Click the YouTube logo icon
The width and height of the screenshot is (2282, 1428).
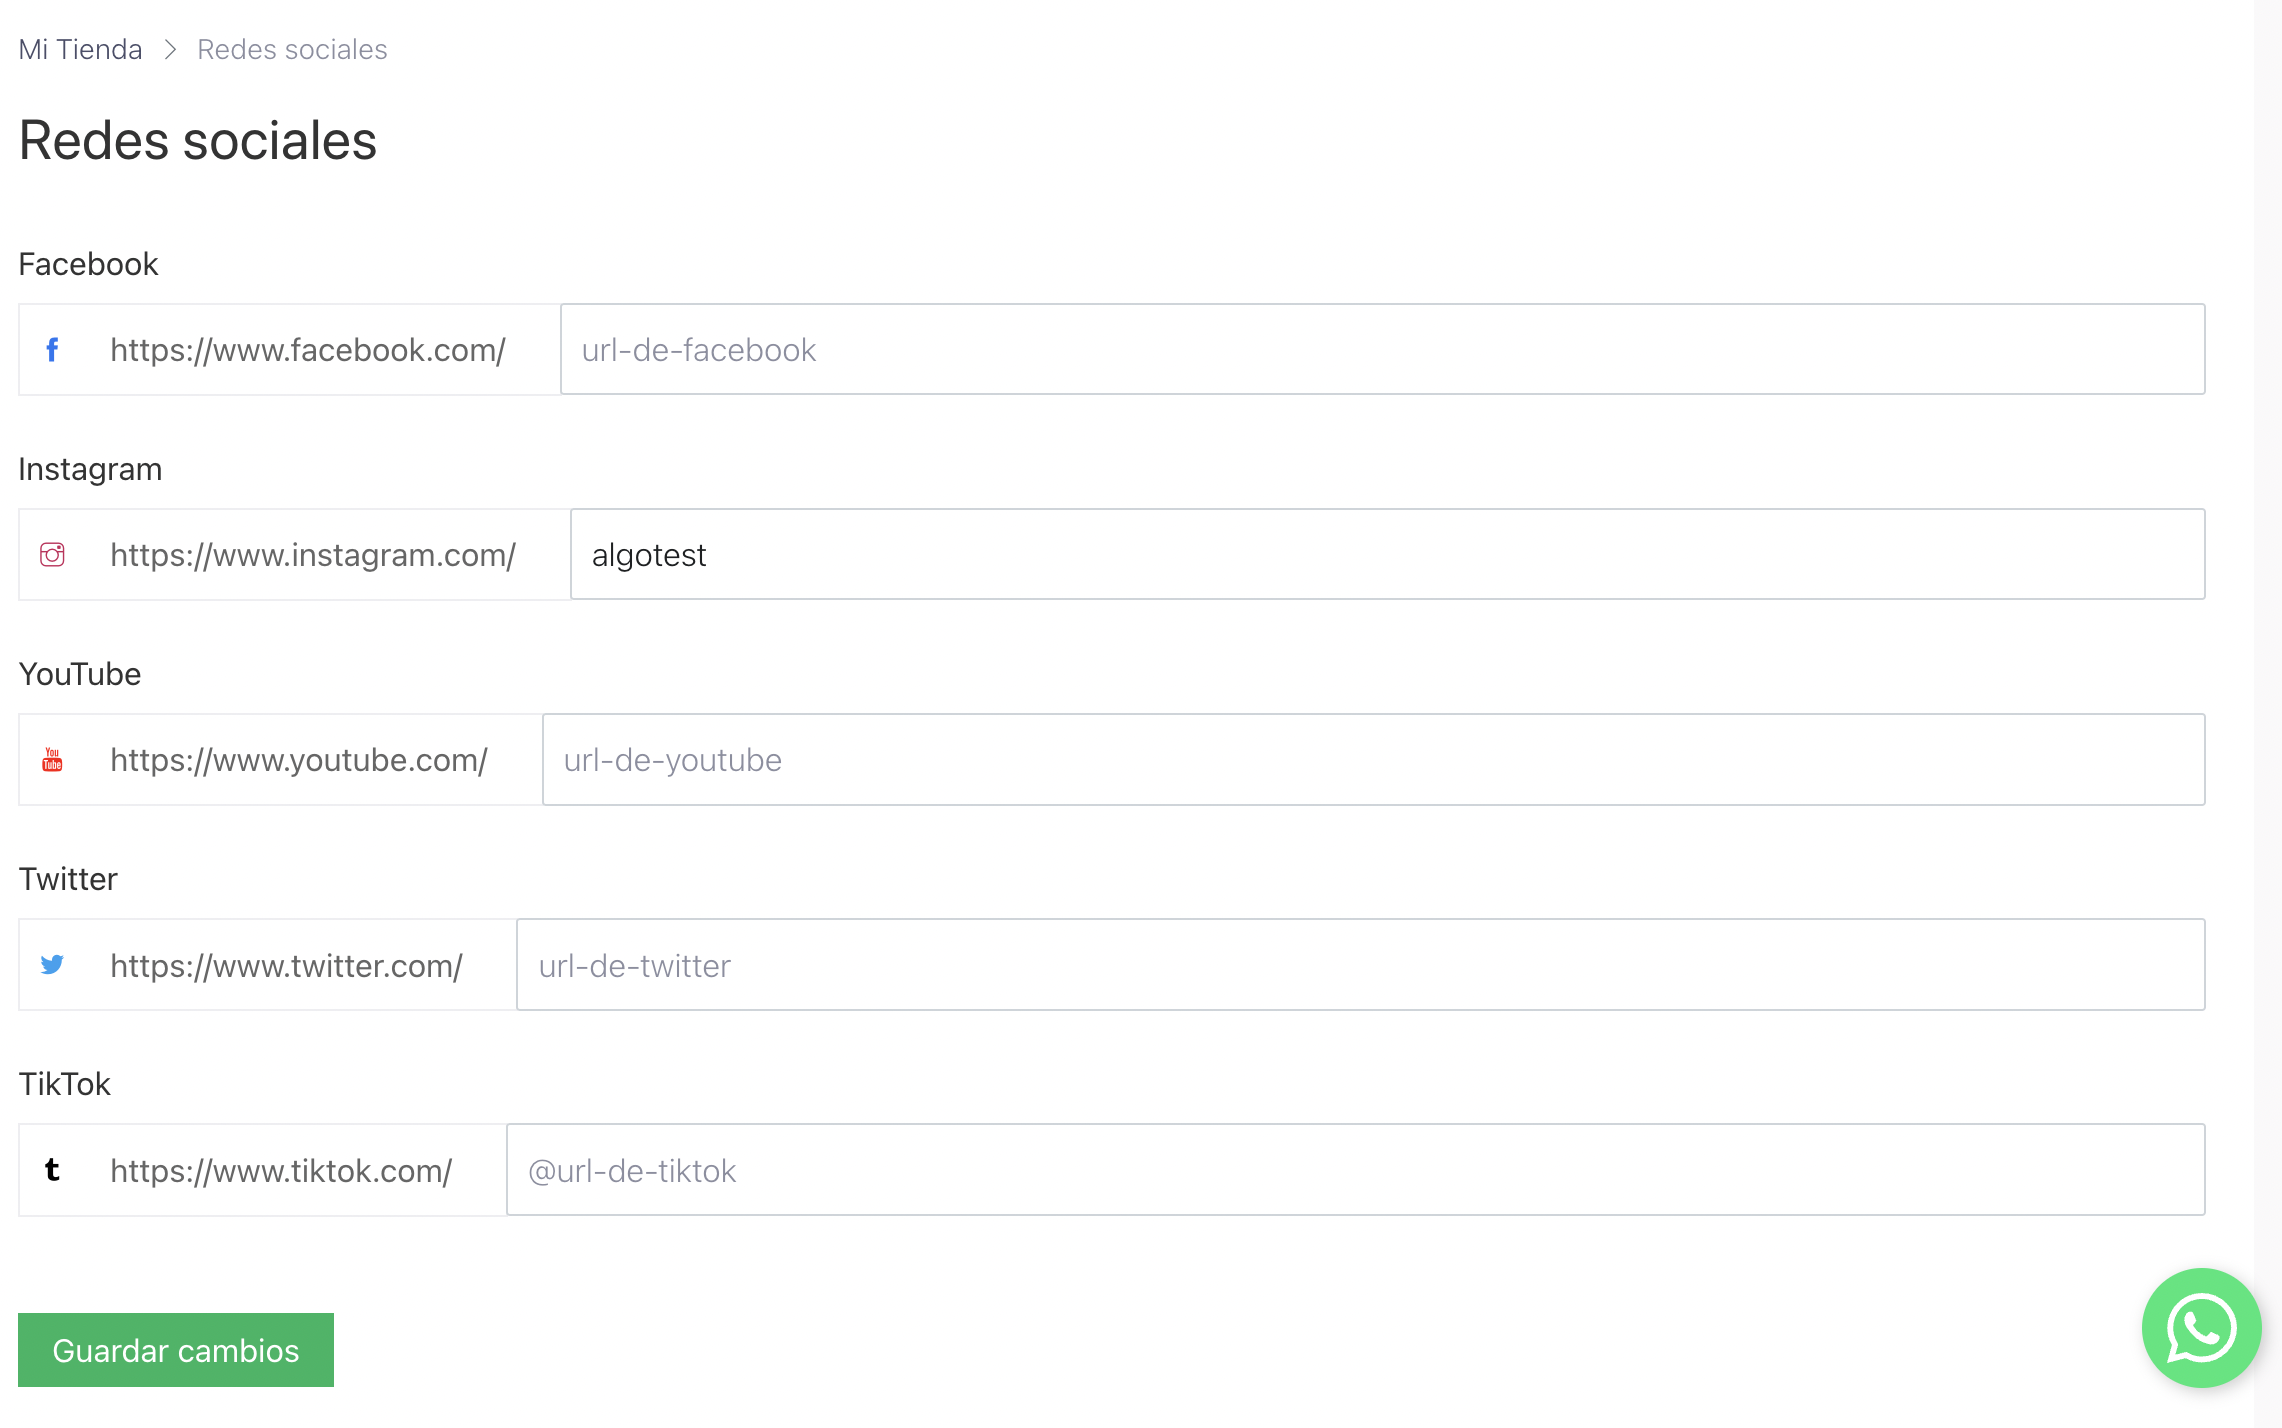pos(52,760)
